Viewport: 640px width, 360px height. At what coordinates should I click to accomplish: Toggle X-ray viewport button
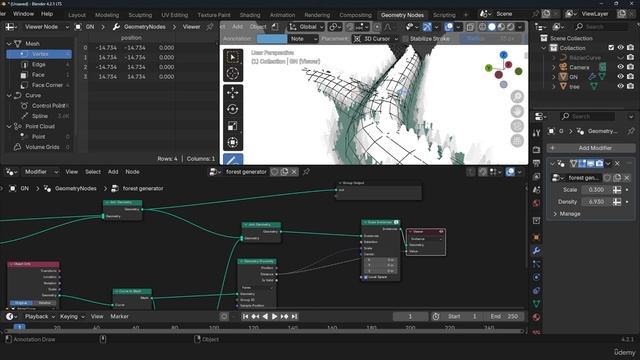click(x=470, y=27)
